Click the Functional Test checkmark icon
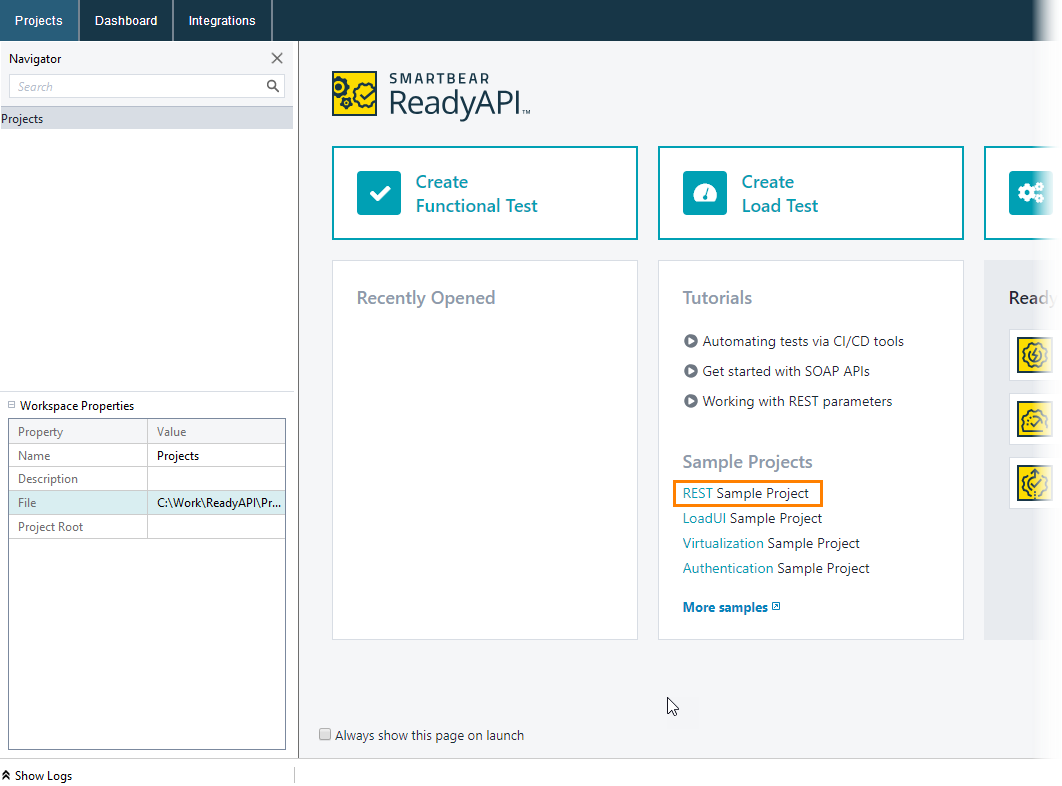Image resolution: width=1062 pixels, height=786 pixels. (379, 193)
